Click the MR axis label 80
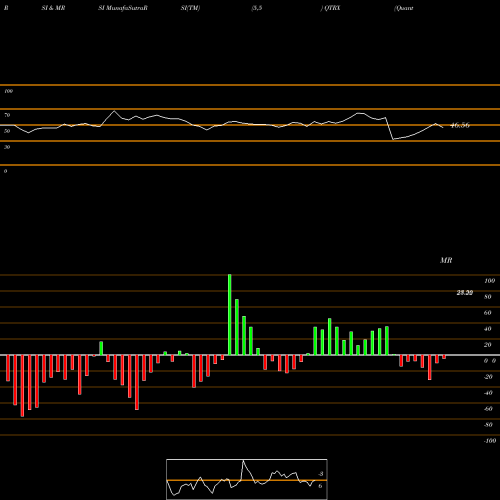This screenshot has width=500, height=500. pos(488,297)
